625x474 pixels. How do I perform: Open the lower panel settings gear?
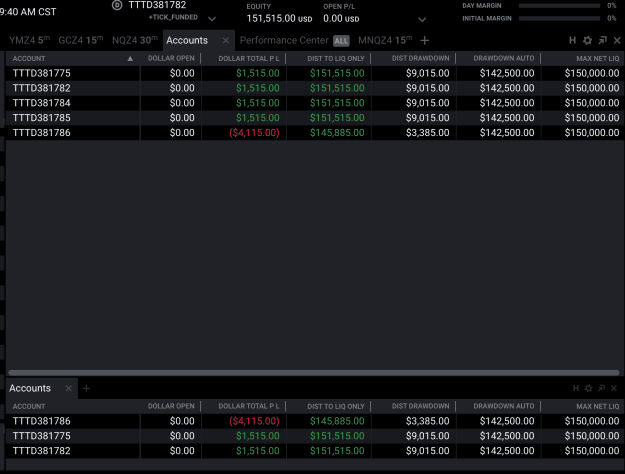point(588,388)
